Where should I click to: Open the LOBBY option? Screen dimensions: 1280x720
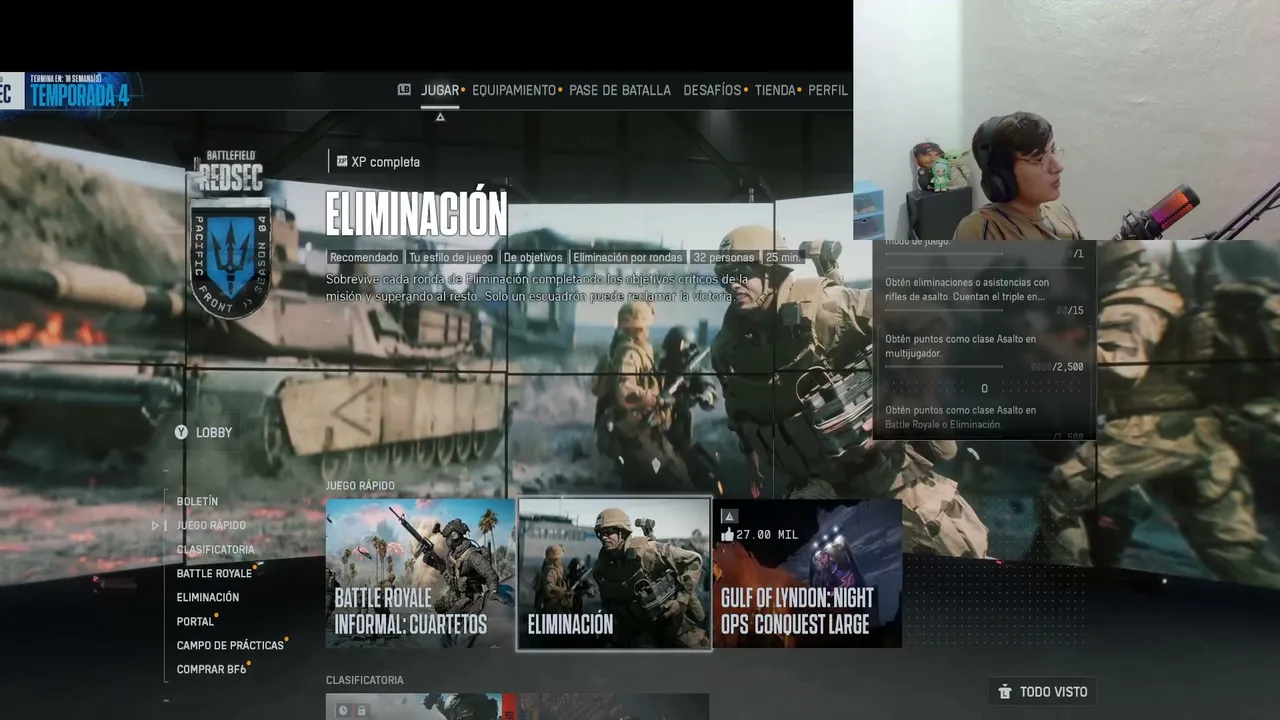coord(214,432)
